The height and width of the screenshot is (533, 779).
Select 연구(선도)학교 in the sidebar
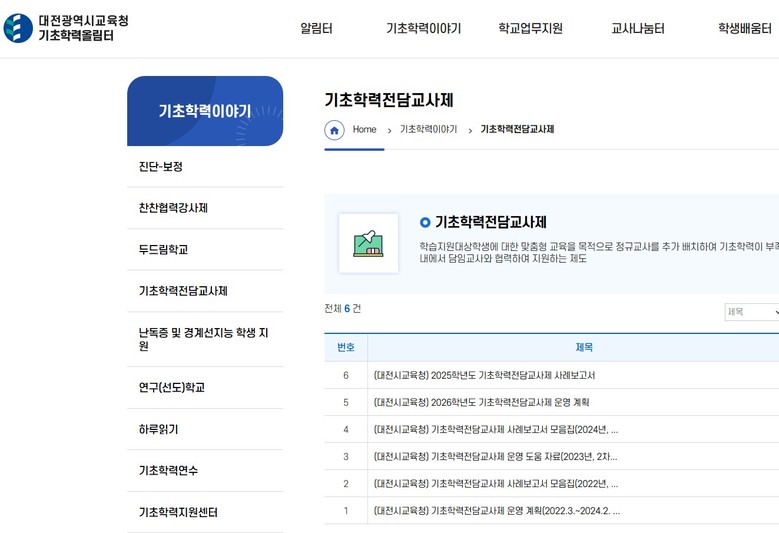(171, 388)
